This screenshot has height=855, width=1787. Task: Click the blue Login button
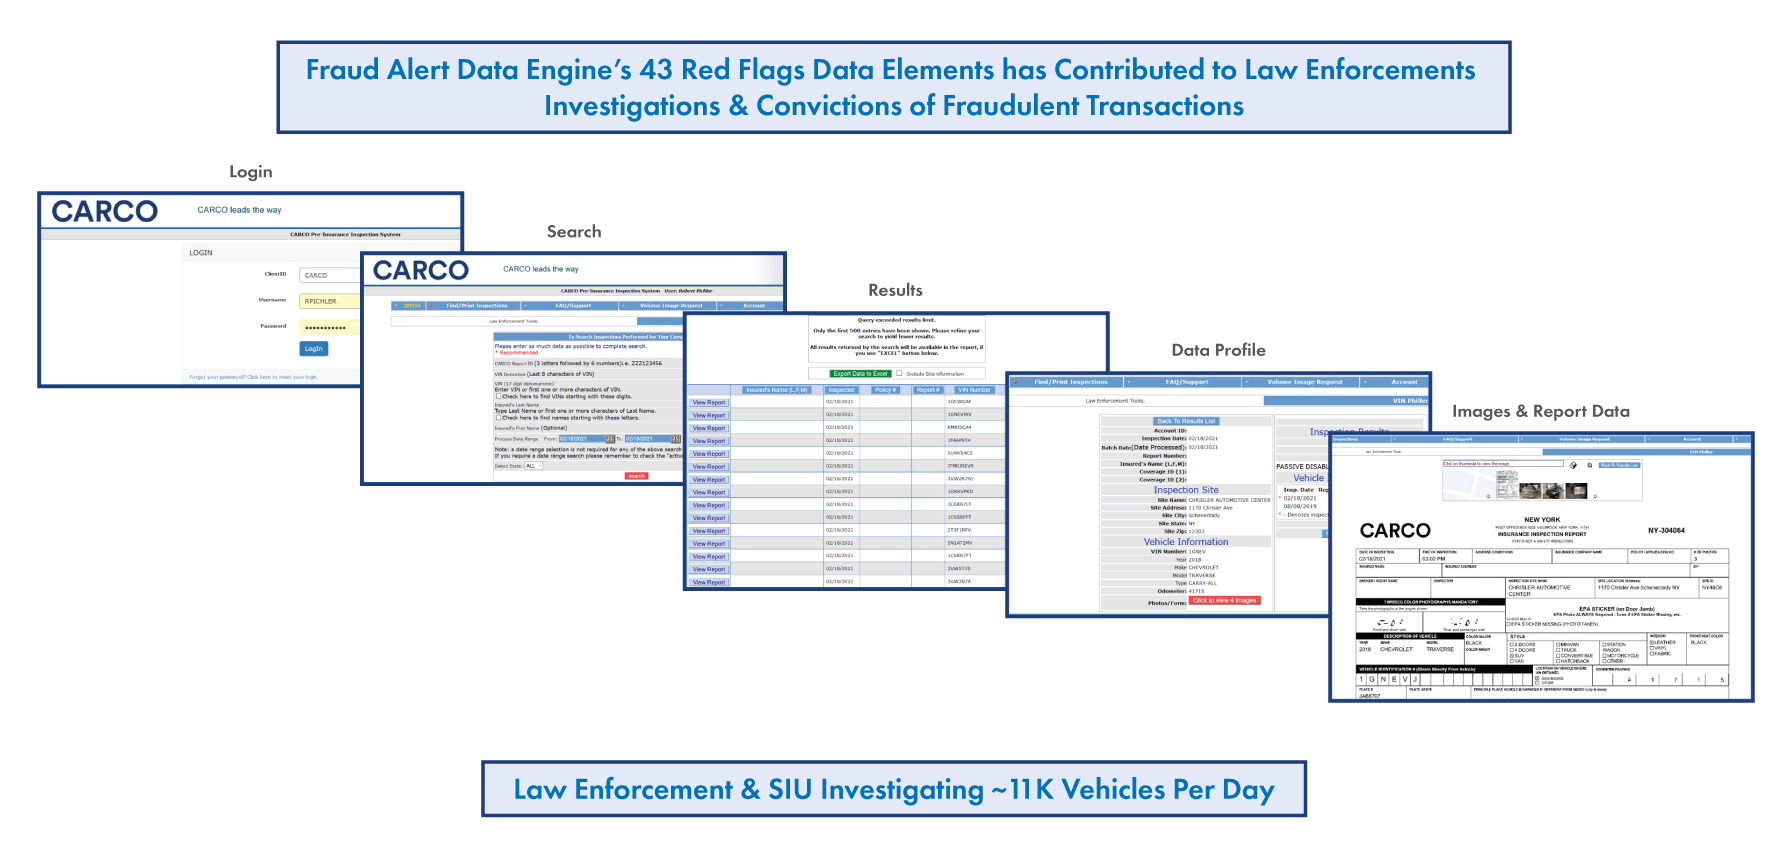314,349
